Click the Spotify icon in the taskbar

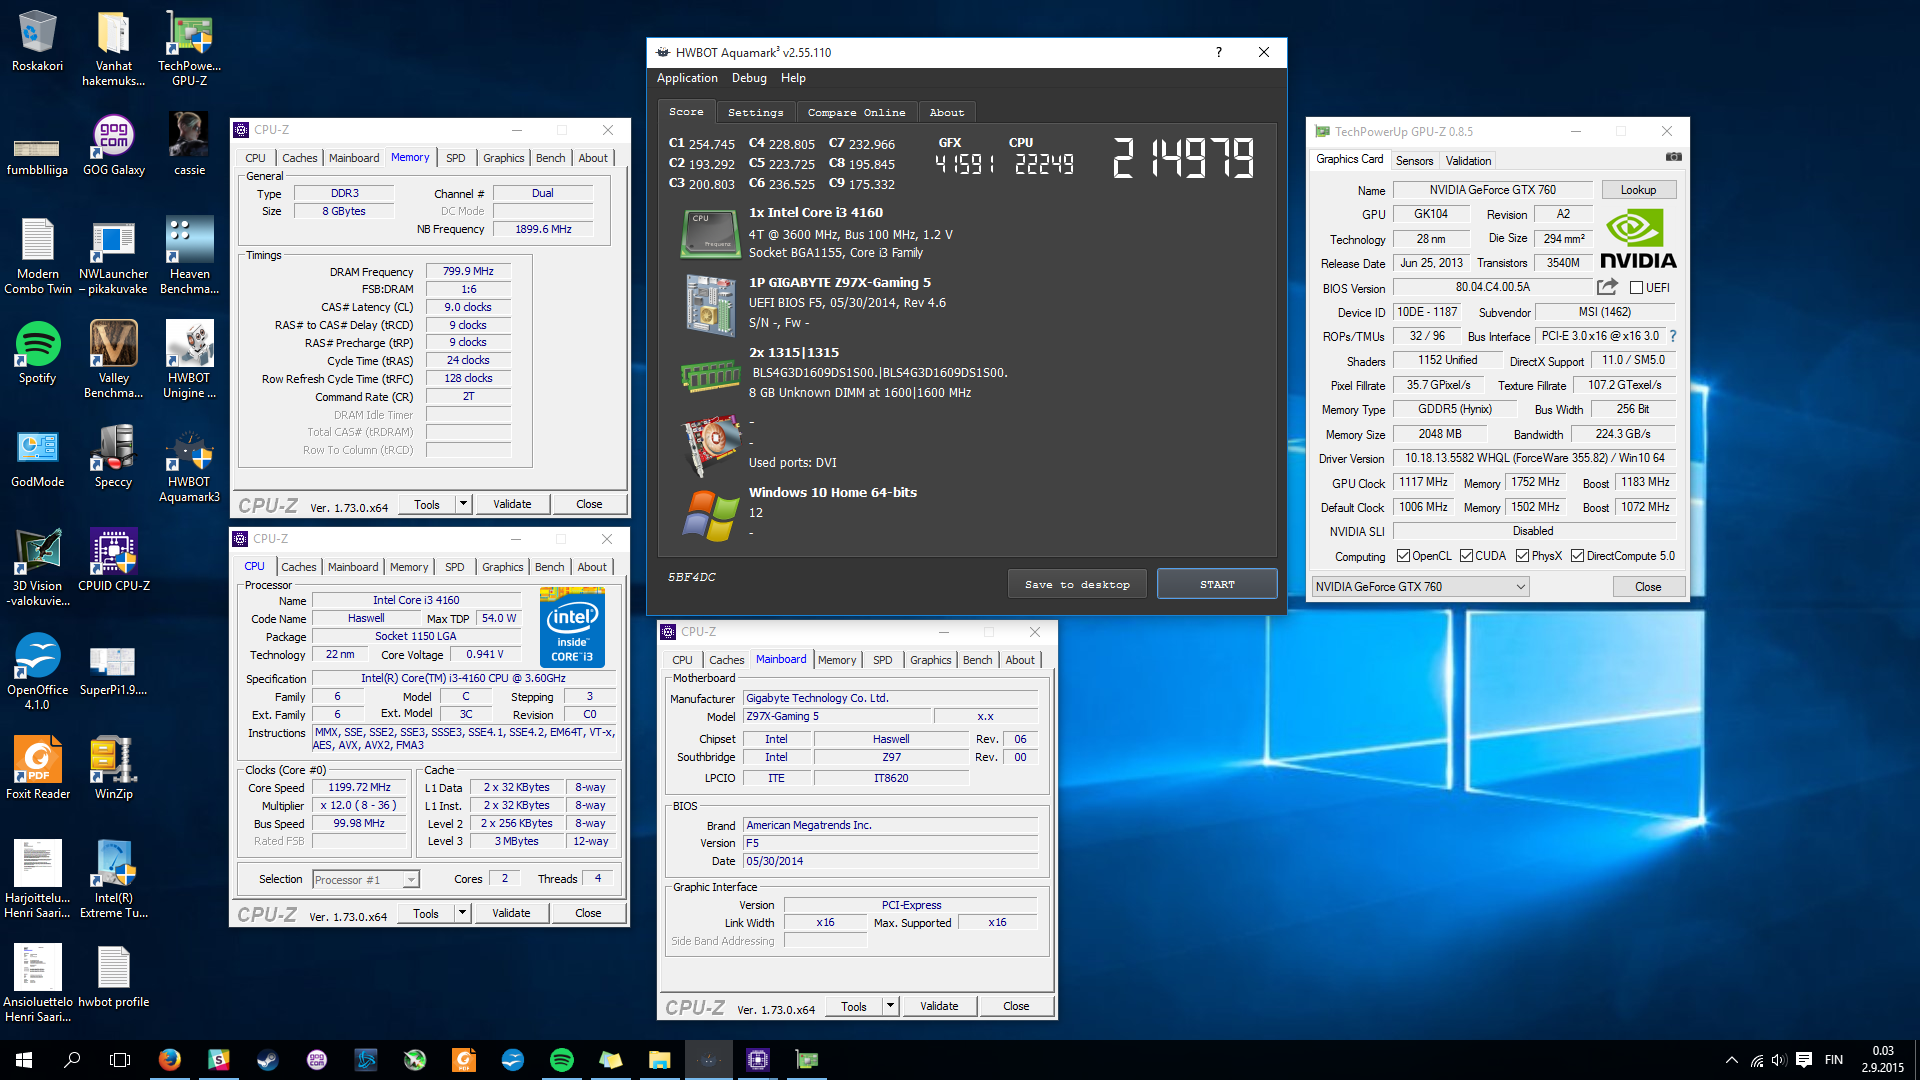[561, 1060]
